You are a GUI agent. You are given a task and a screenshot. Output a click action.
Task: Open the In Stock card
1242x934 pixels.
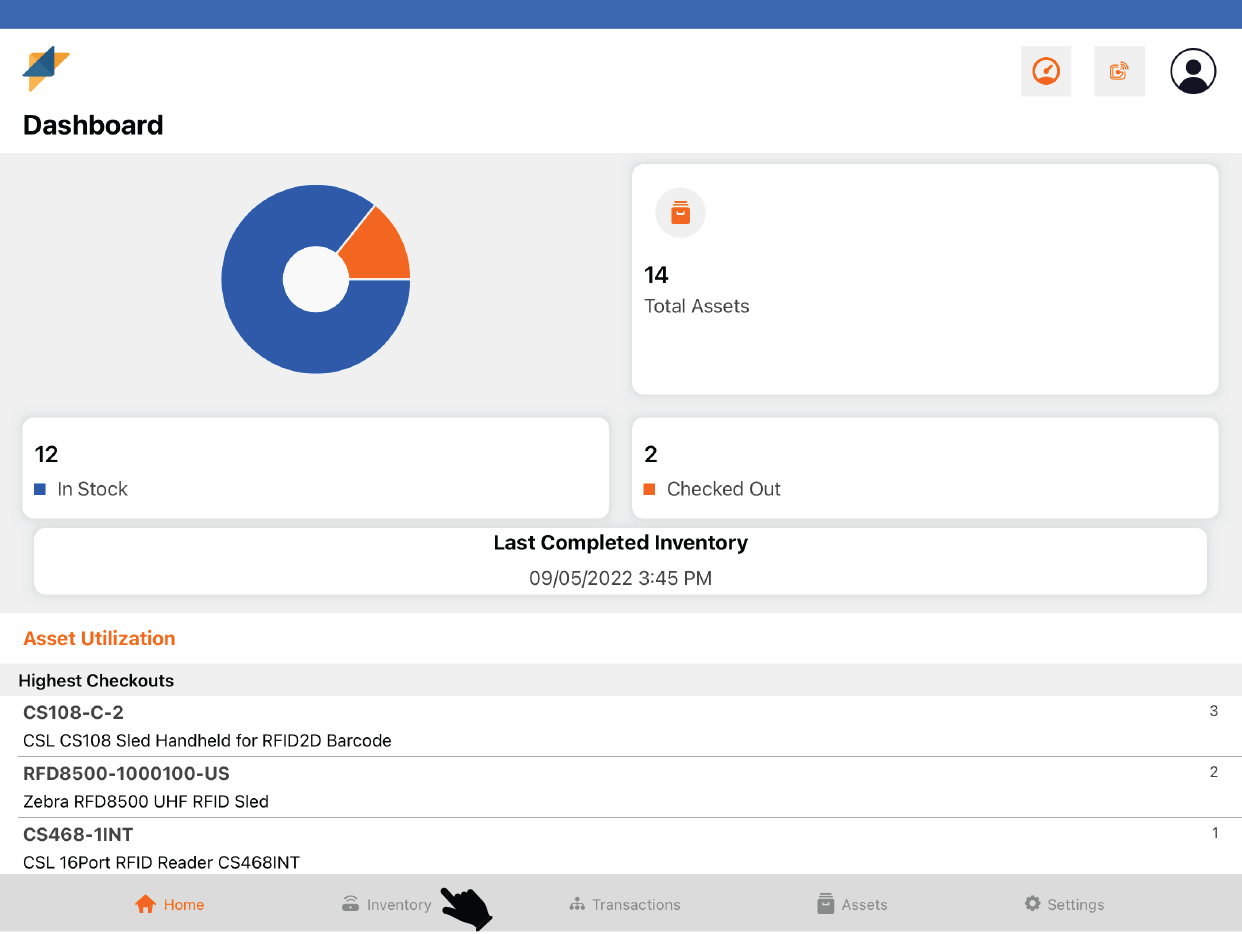click(315, 468)
